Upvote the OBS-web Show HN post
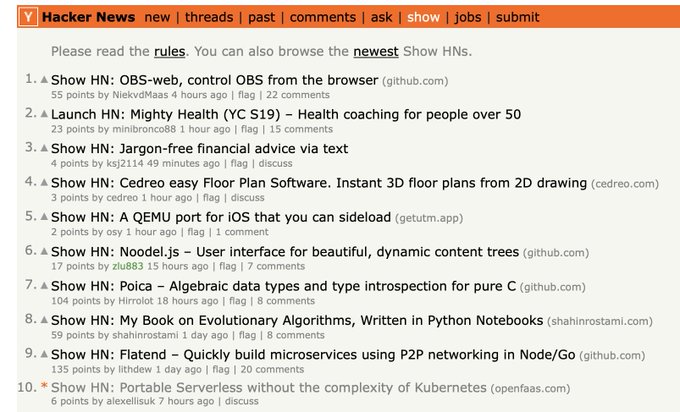This screenshot has width=680, height=412. point(44,79)
